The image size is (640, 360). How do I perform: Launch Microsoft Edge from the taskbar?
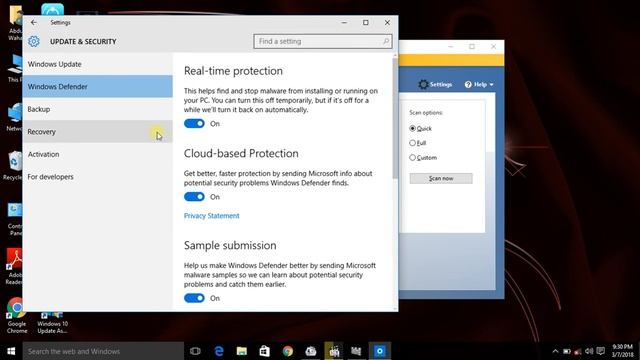point(219,351)
